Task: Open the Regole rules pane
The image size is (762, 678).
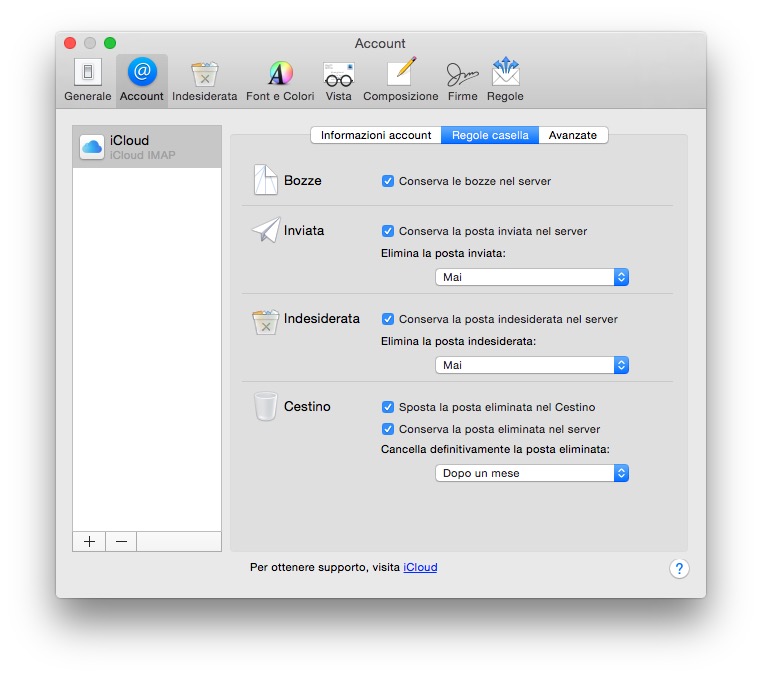Action: click(x=505, y=80)
